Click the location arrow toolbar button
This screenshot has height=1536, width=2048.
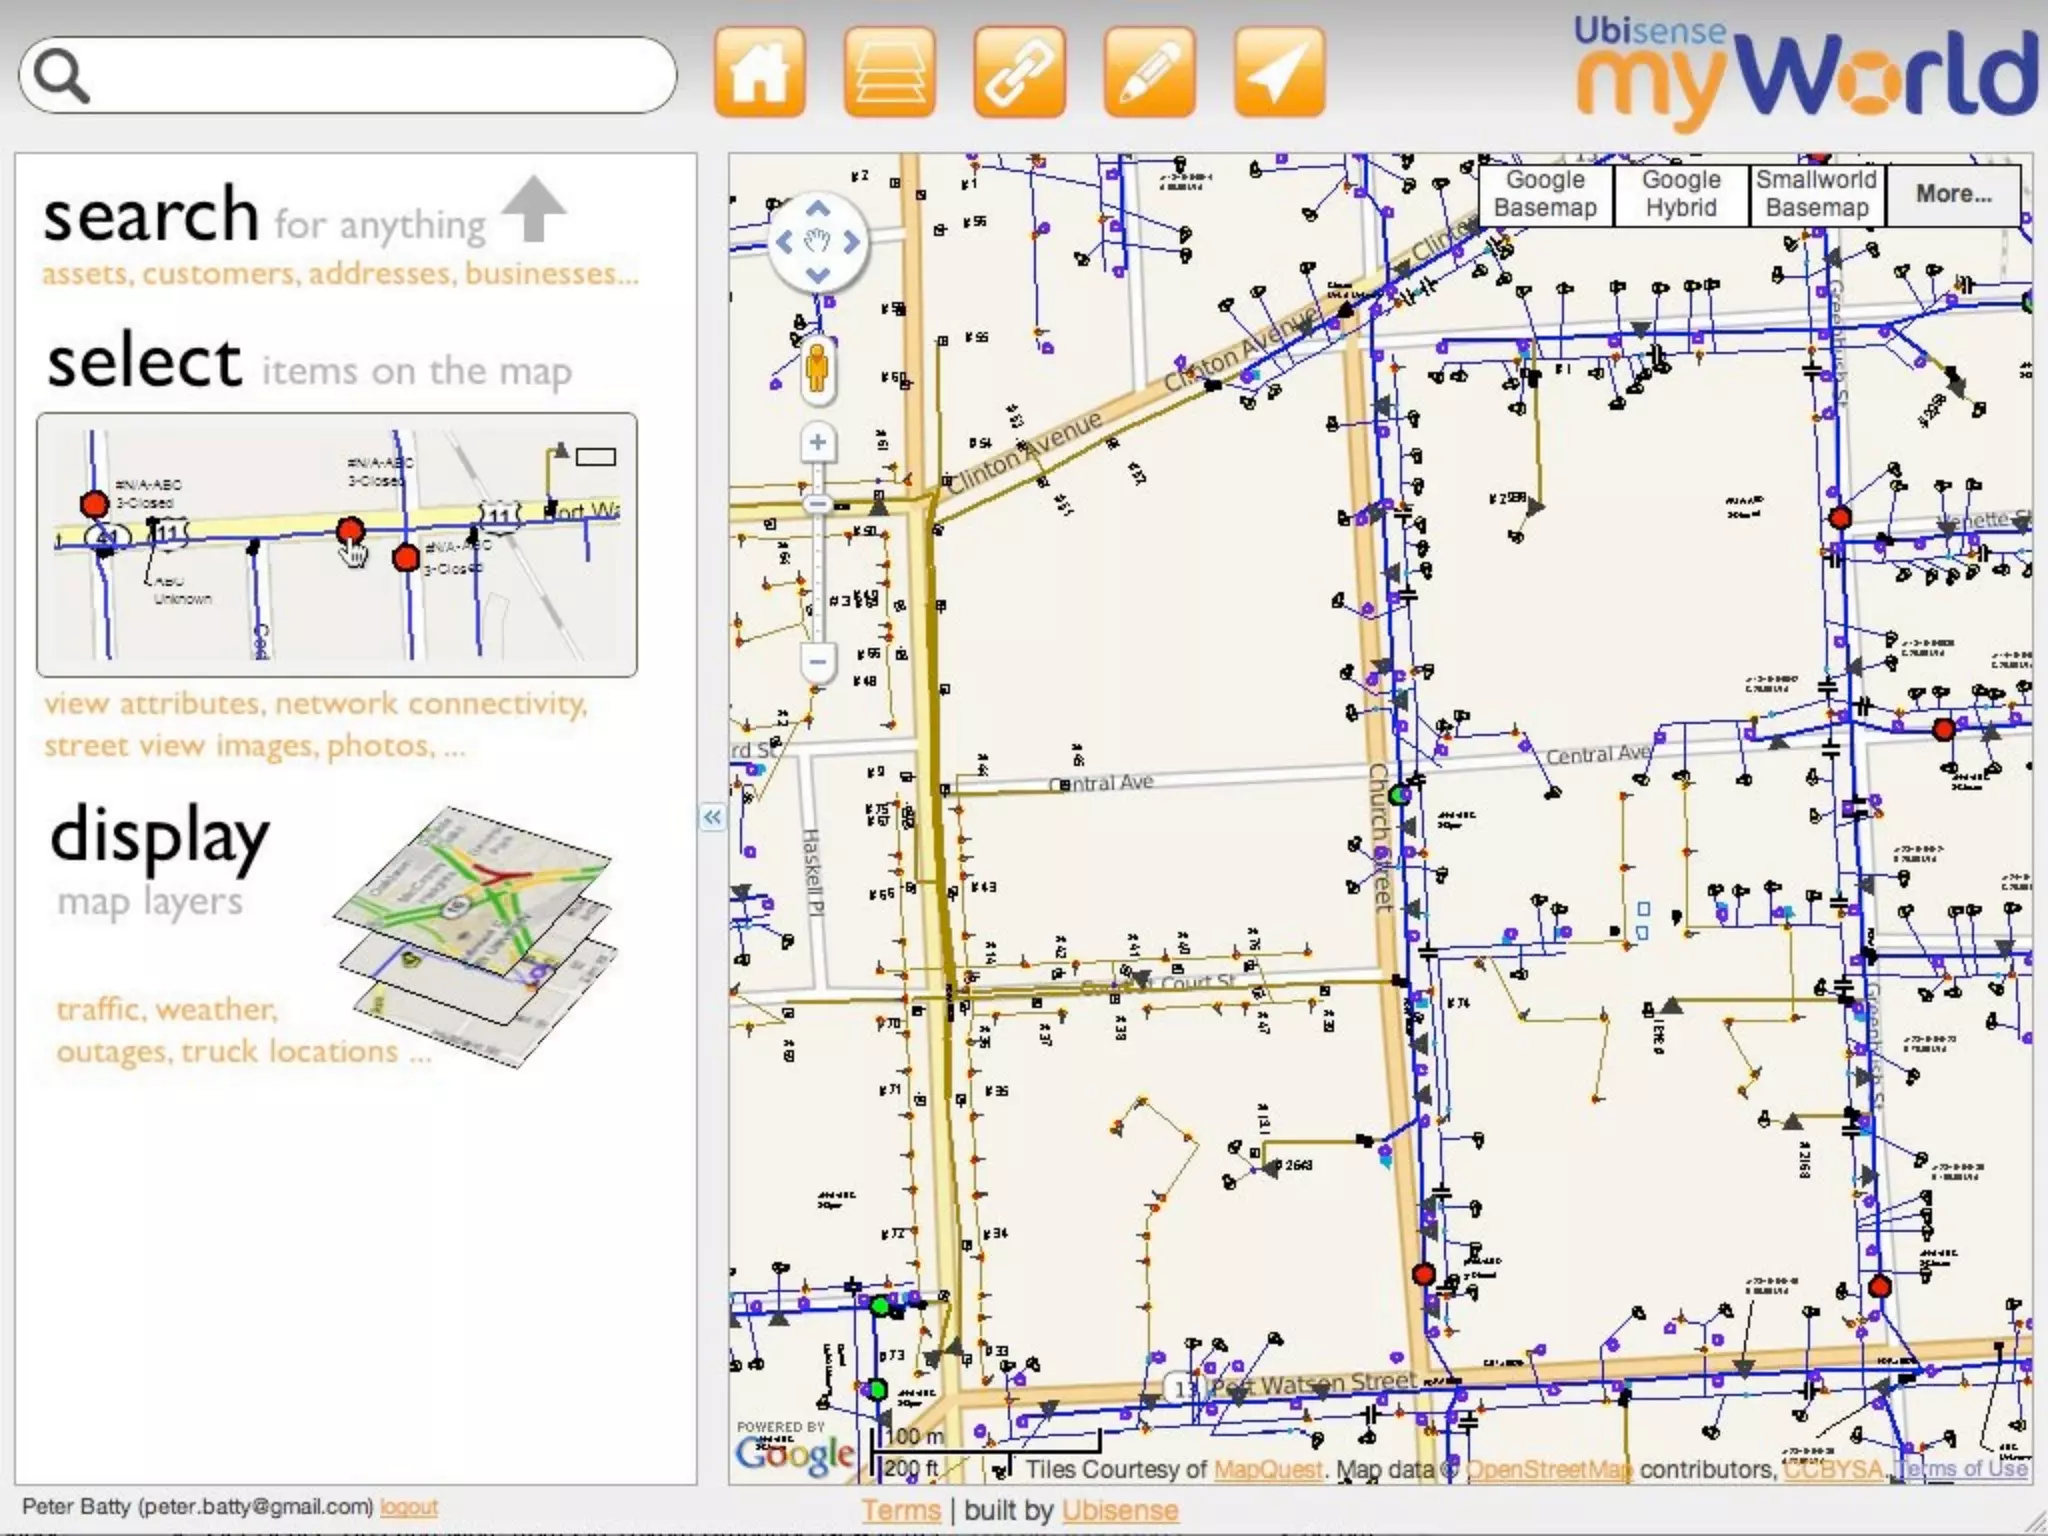1279,73
